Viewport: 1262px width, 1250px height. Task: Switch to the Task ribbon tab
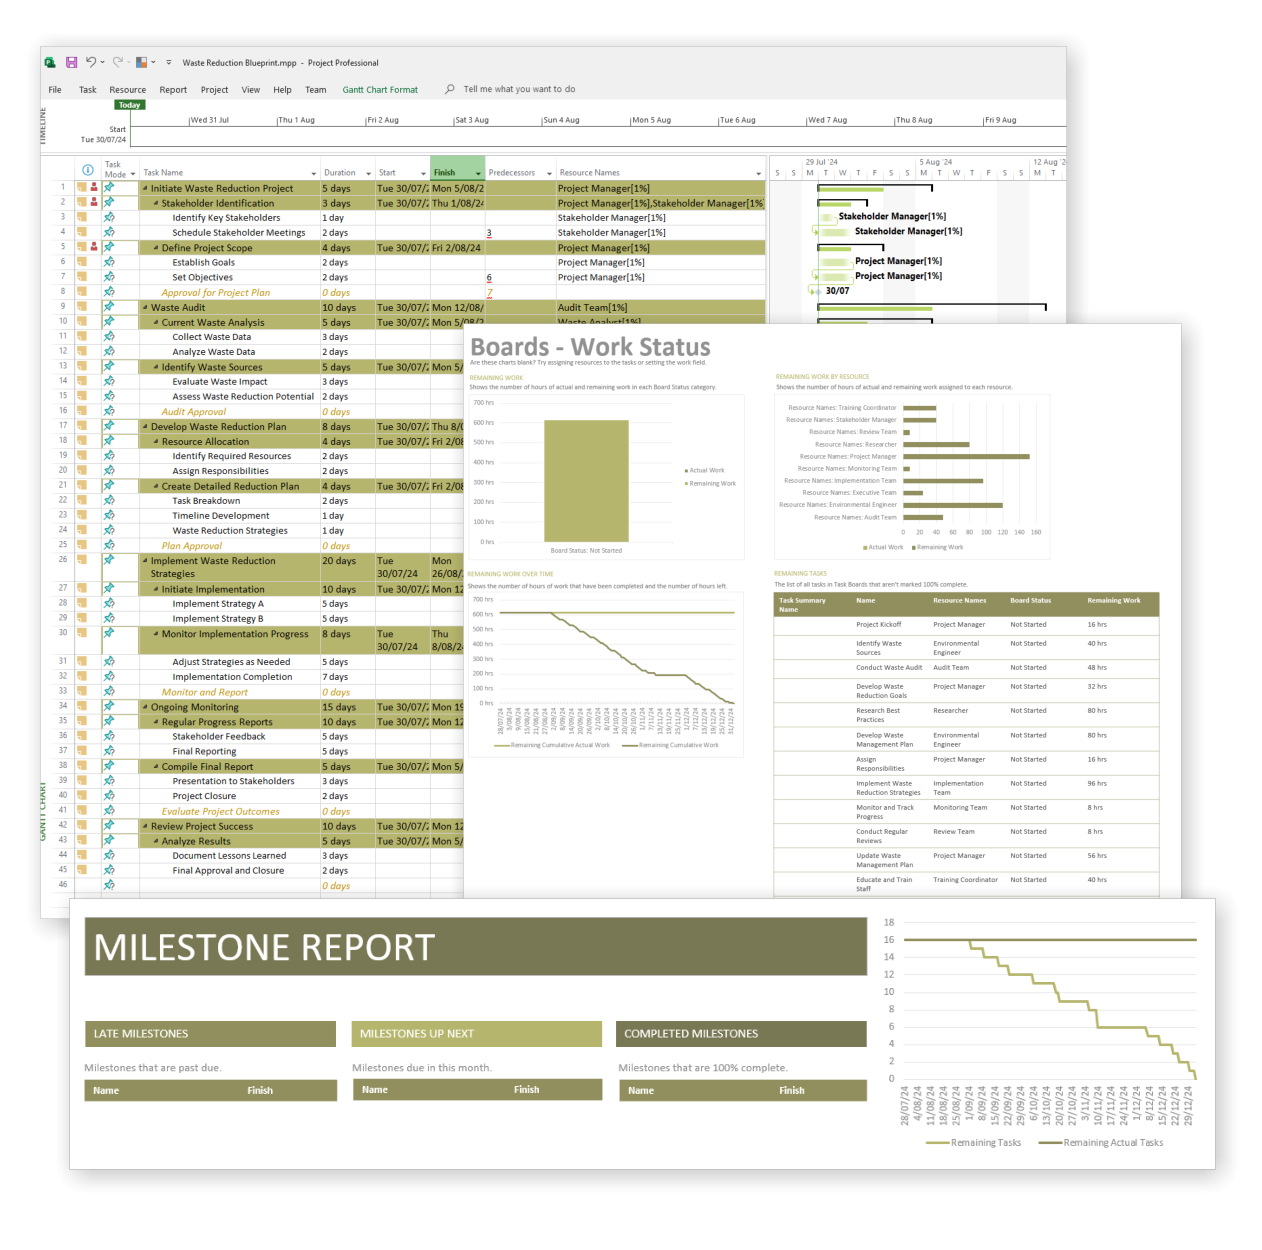coord(88,90)
